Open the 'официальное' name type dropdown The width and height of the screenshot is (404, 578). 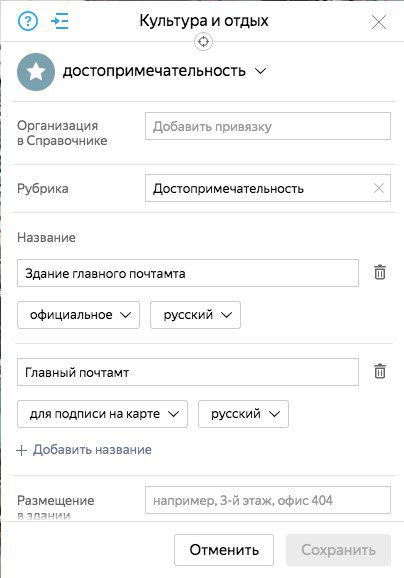[x=79, y=315]
